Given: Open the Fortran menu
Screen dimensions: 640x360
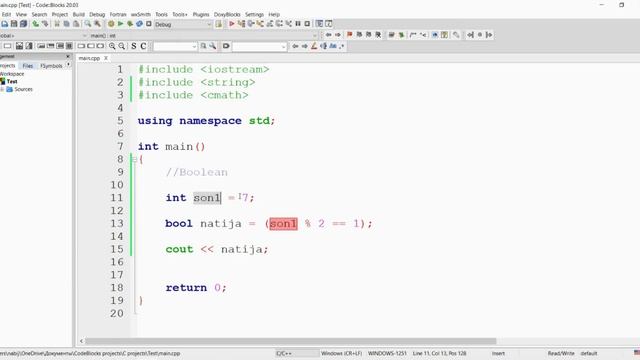Looking at the screenshot, I should [x=118, y=14].
